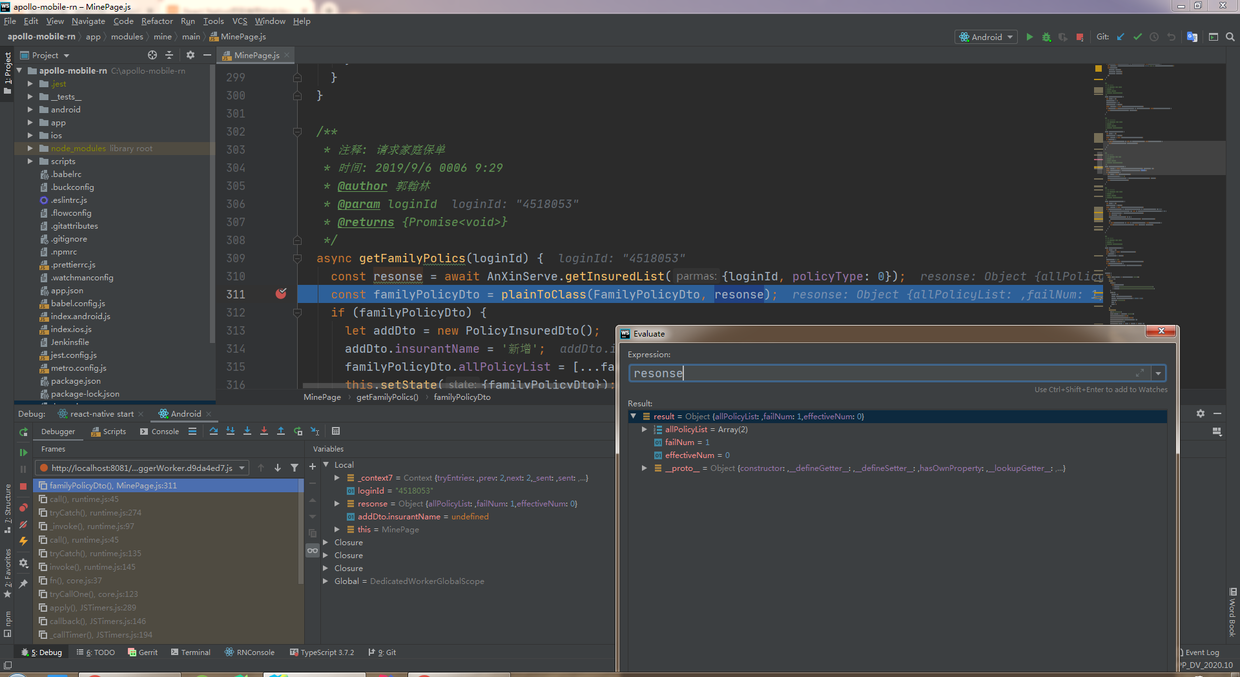
Task: Open Search Everywhere magnifier icon
Action: point(1230,37)
